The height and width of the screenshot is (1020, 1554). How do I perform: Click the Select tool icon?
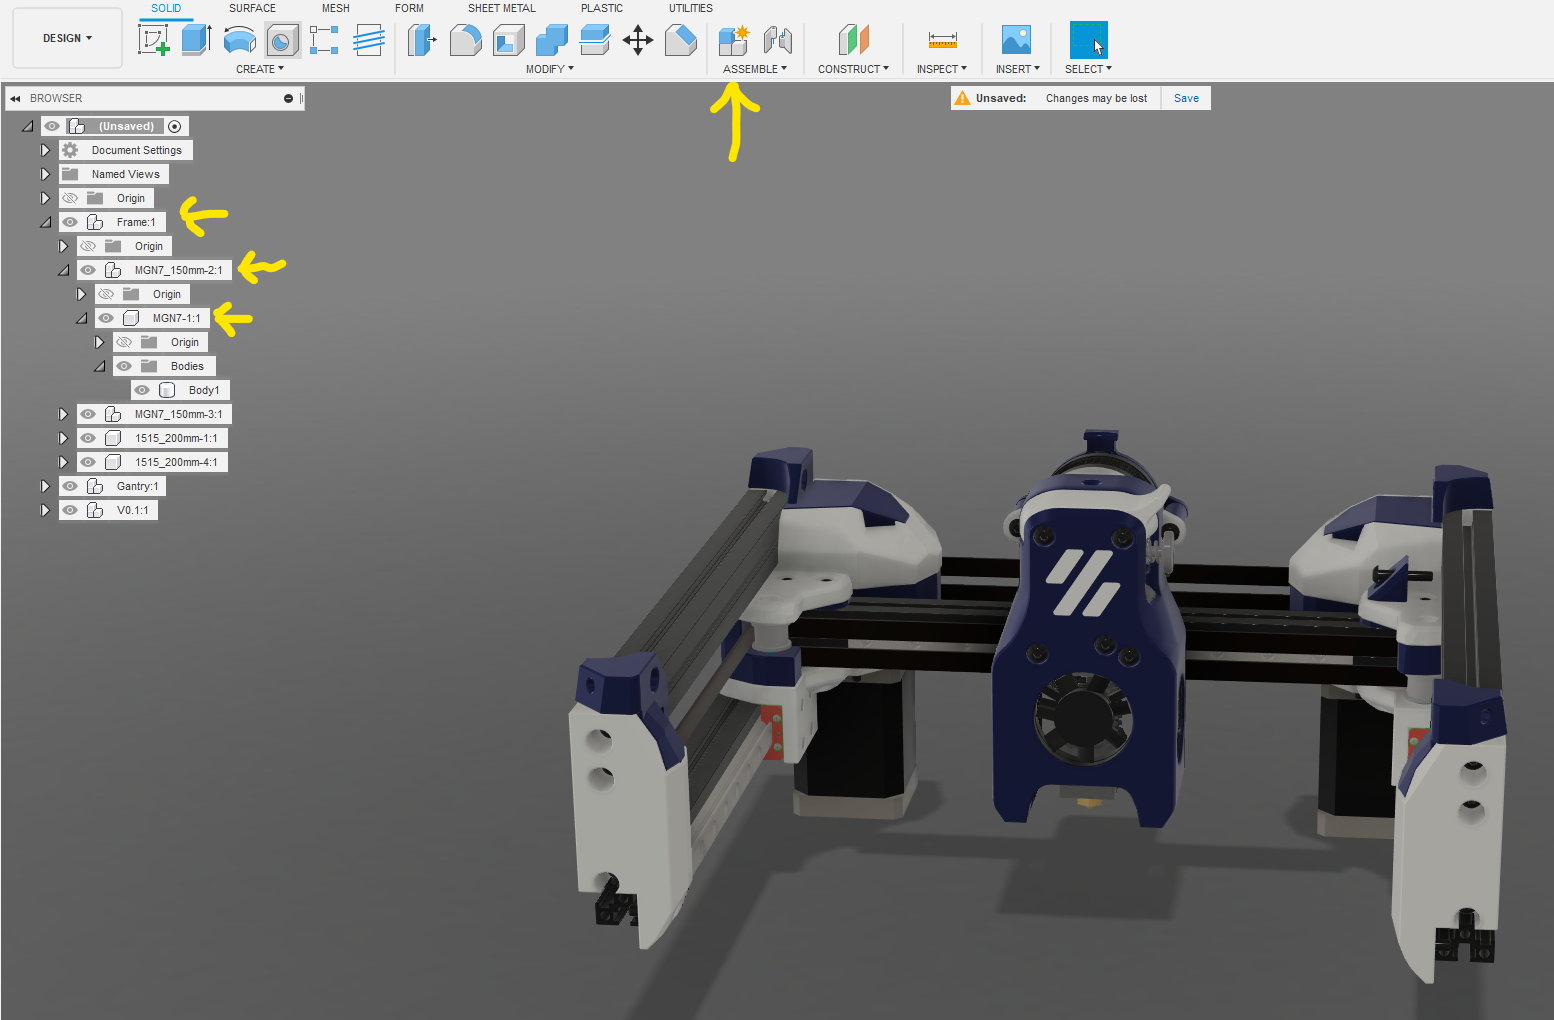click(1088, 40)
